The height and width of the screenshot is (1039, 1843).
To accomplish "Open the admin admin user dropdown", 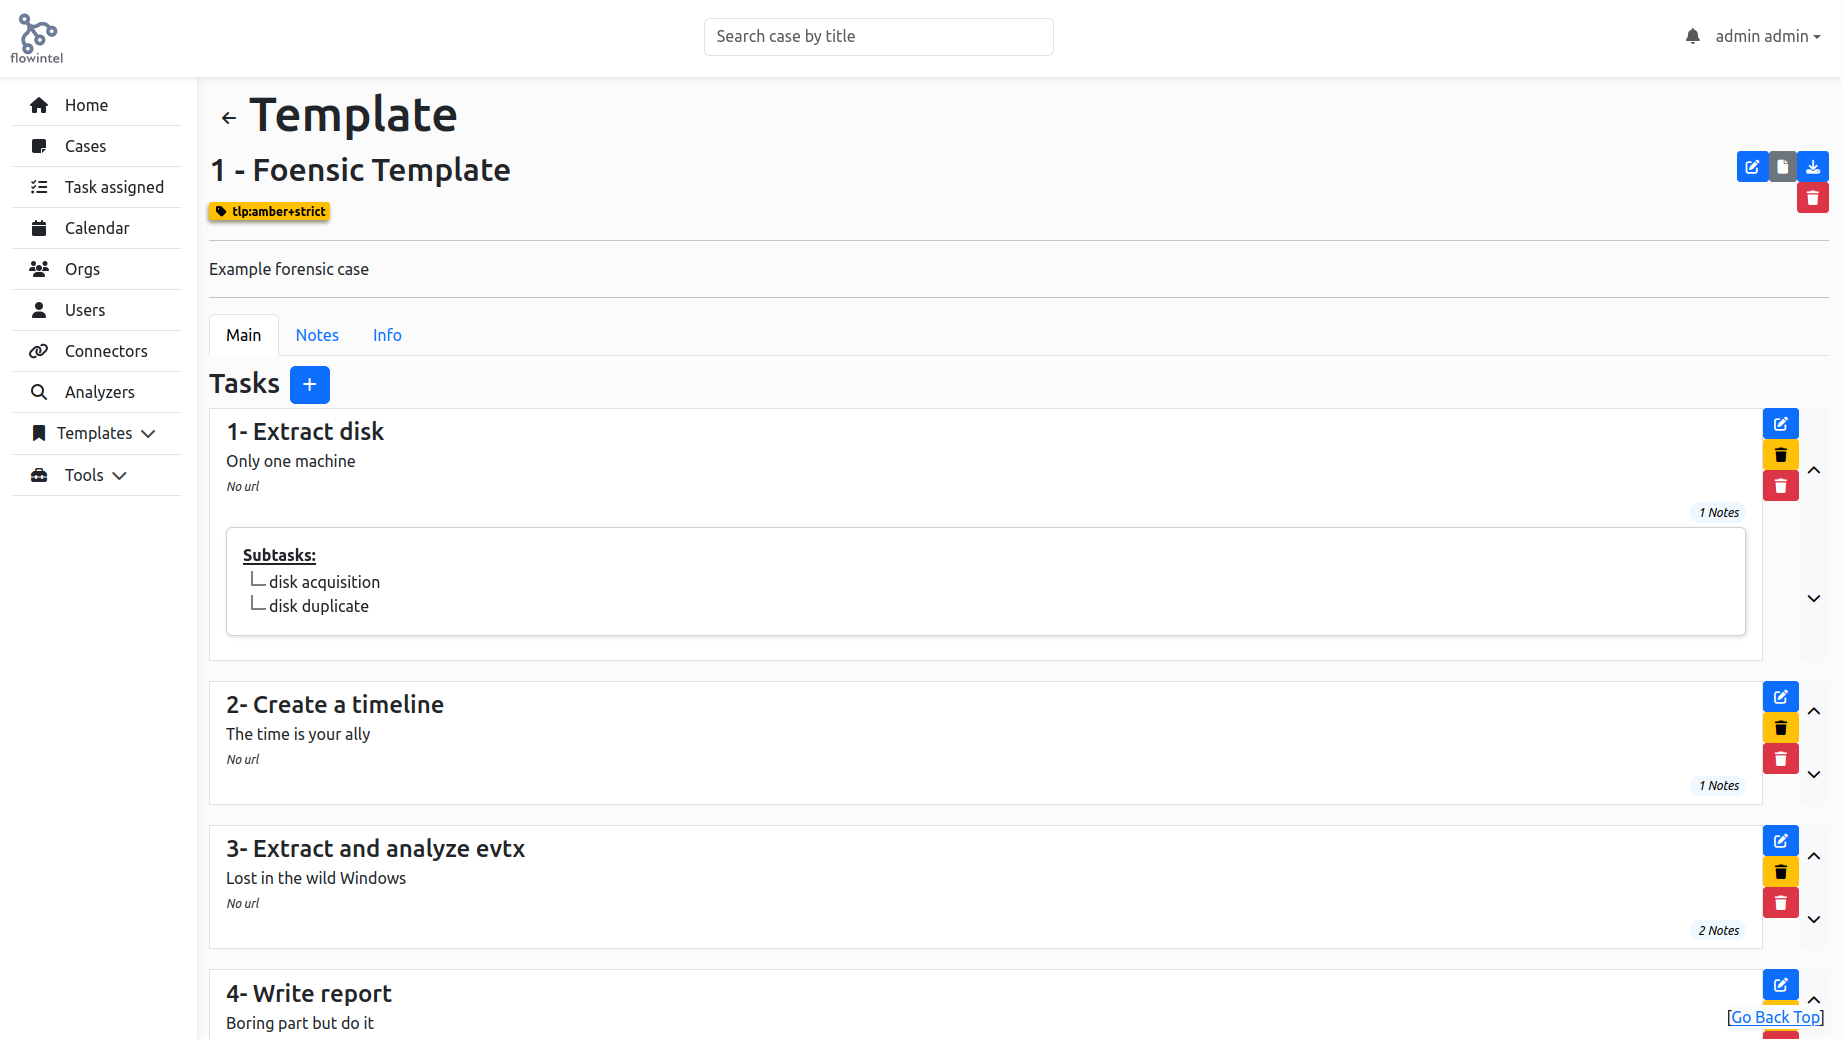I will (x=1768, y=36).
